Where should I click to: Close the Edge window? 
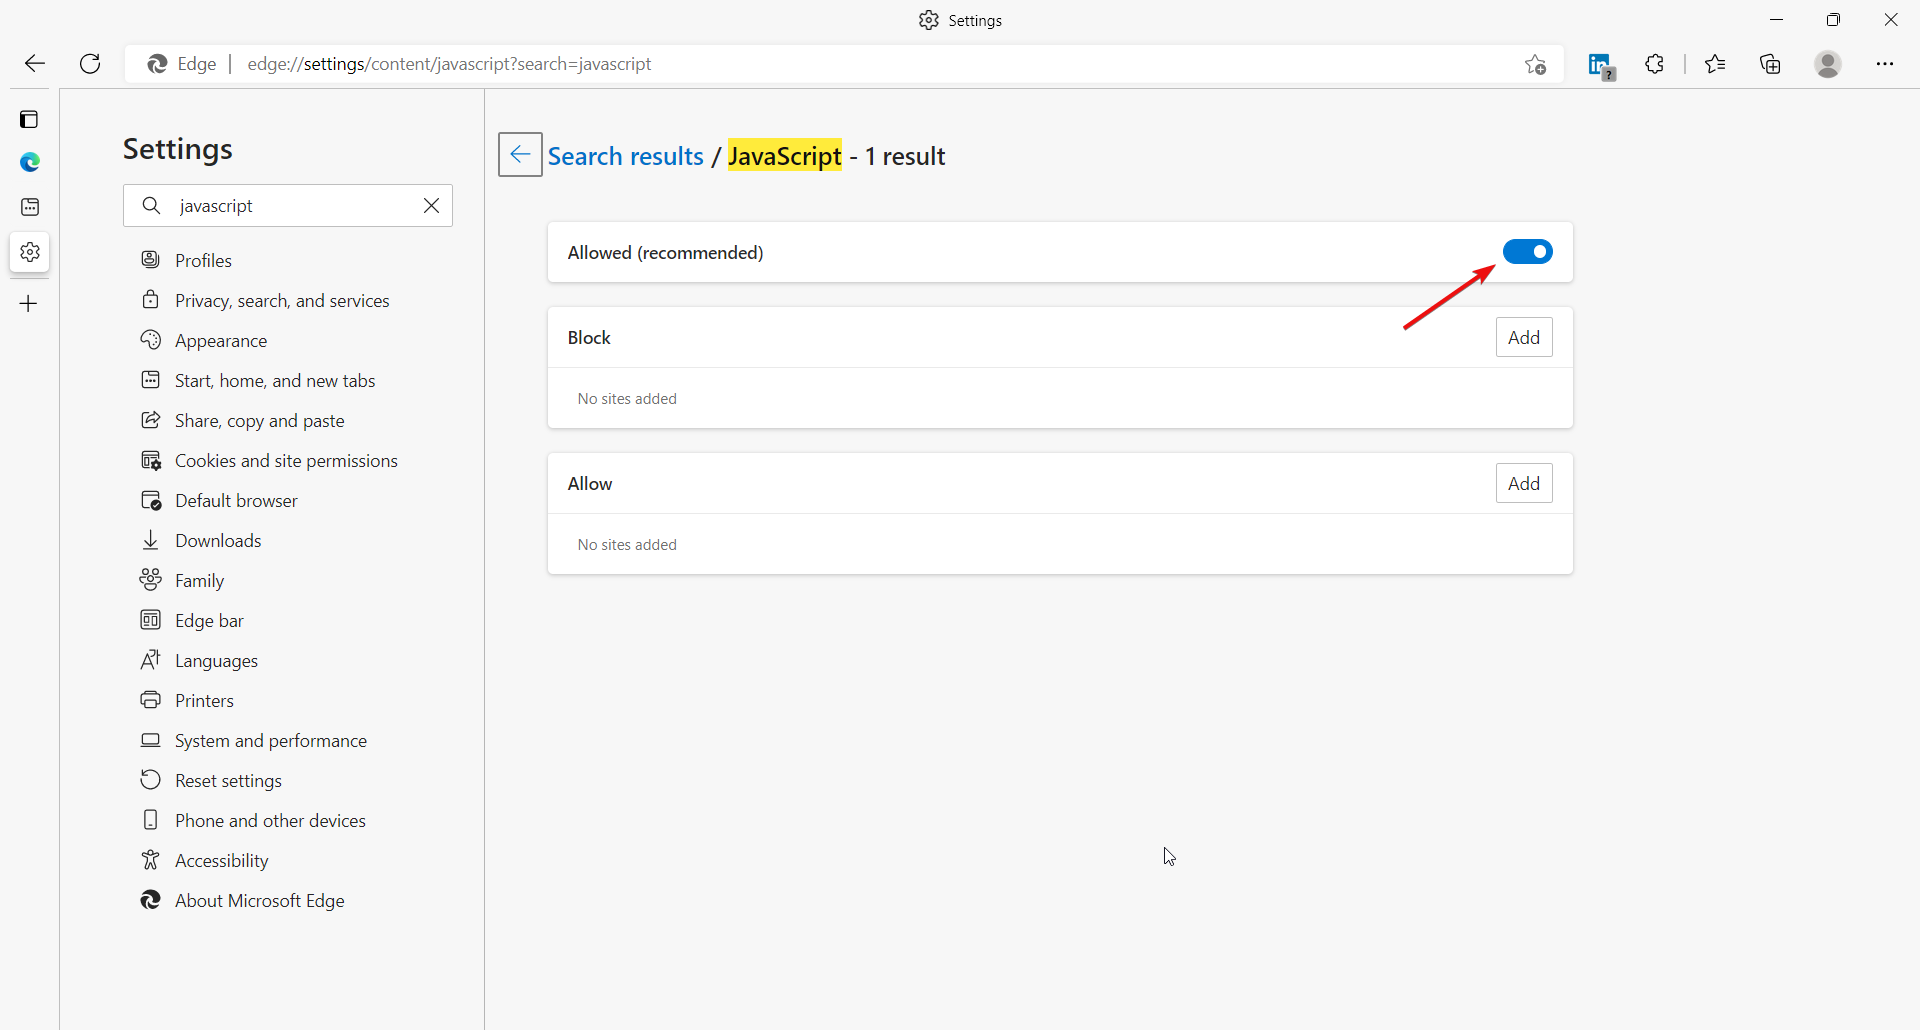pyautogui.click(x=1891, y=20)
